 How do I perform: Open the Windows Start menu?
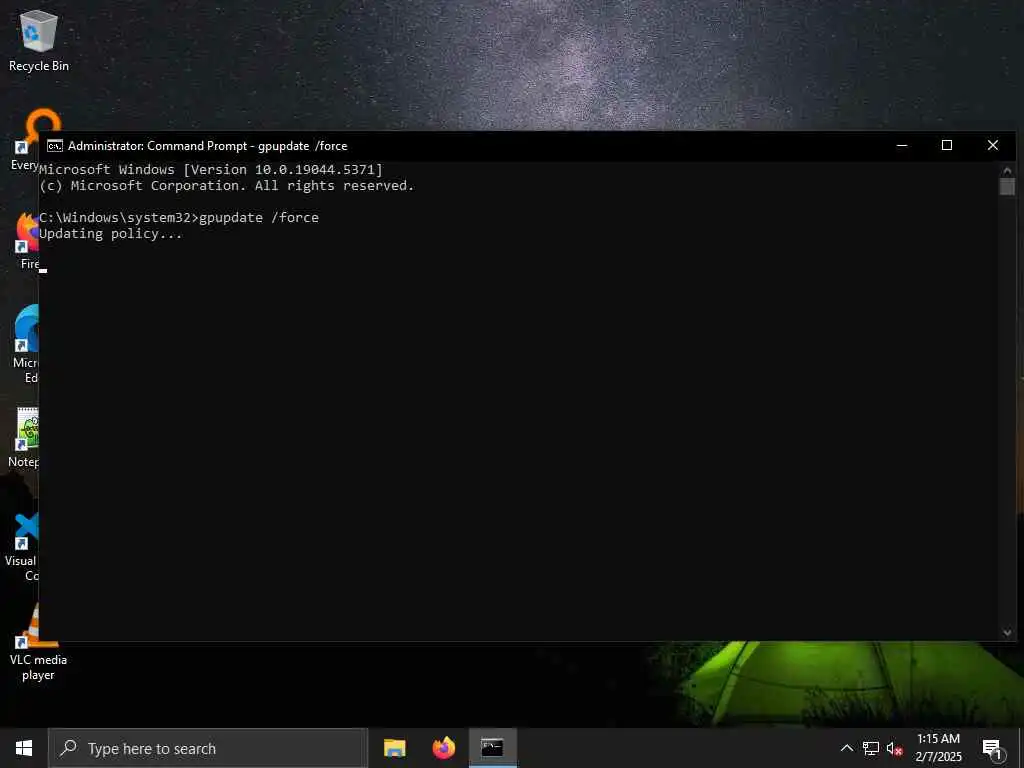click(24, 748)
